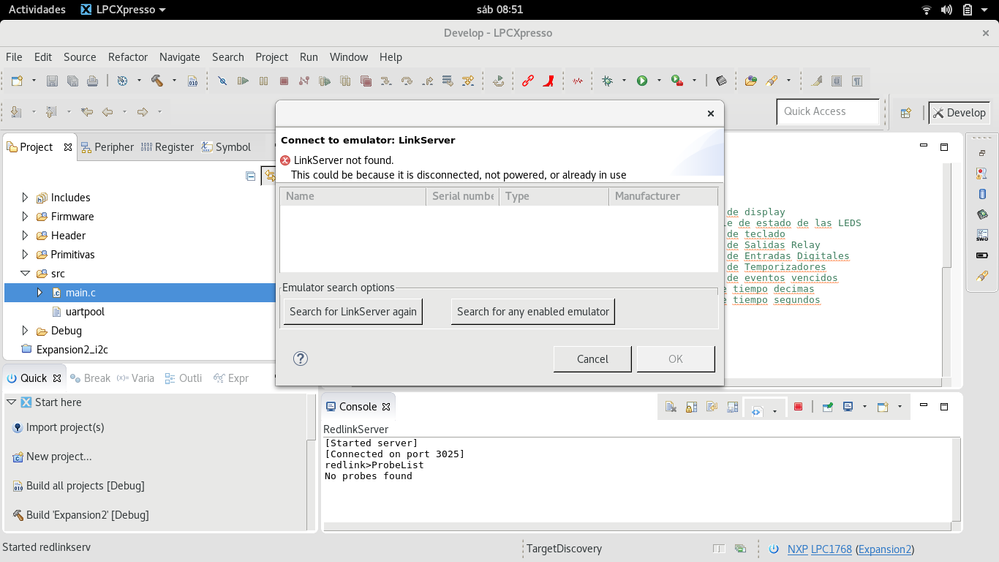Open the Project menu
999x562 pixels.
click(x=271, y=57)
